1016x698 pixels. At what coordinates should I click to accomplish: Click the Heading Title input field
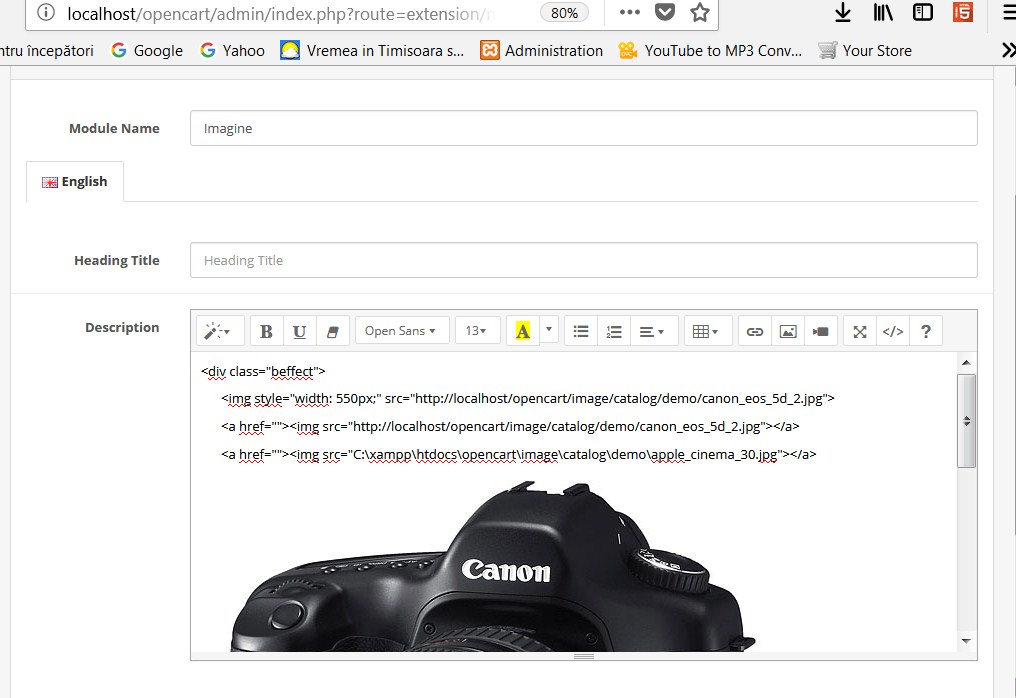click(x=583, y=260)
